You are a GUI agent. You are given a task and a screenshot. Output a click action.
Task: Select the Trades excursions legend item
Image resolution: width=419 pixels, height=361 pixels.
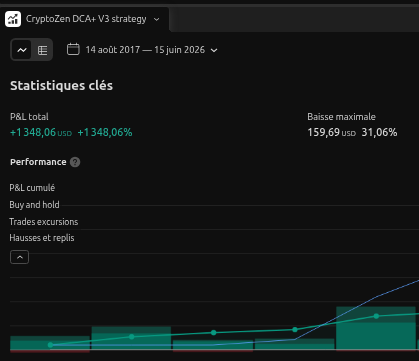(x=44, y=222)
